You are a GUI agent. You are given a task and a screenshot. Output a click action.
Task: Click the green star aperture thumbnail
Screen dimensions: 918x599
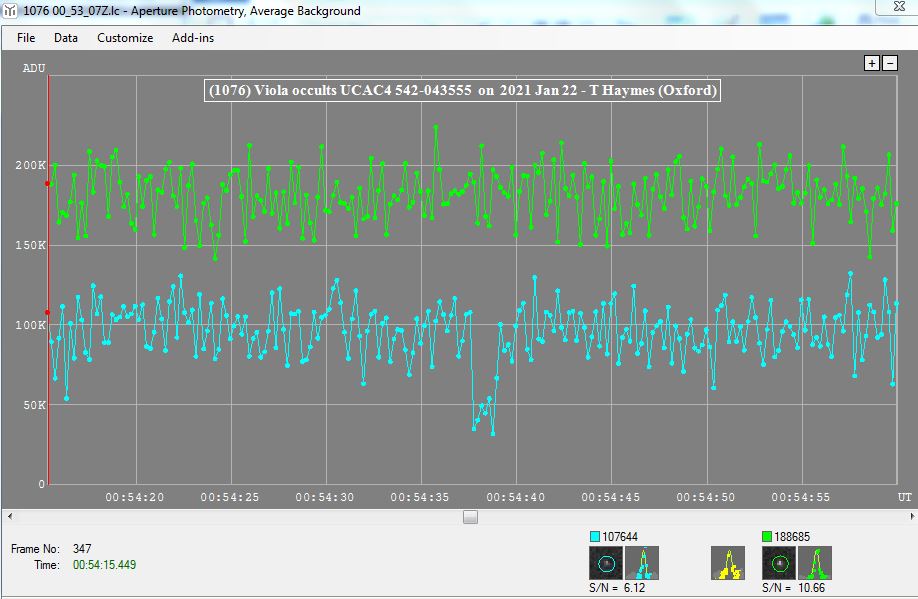click(x=779, y=564)
